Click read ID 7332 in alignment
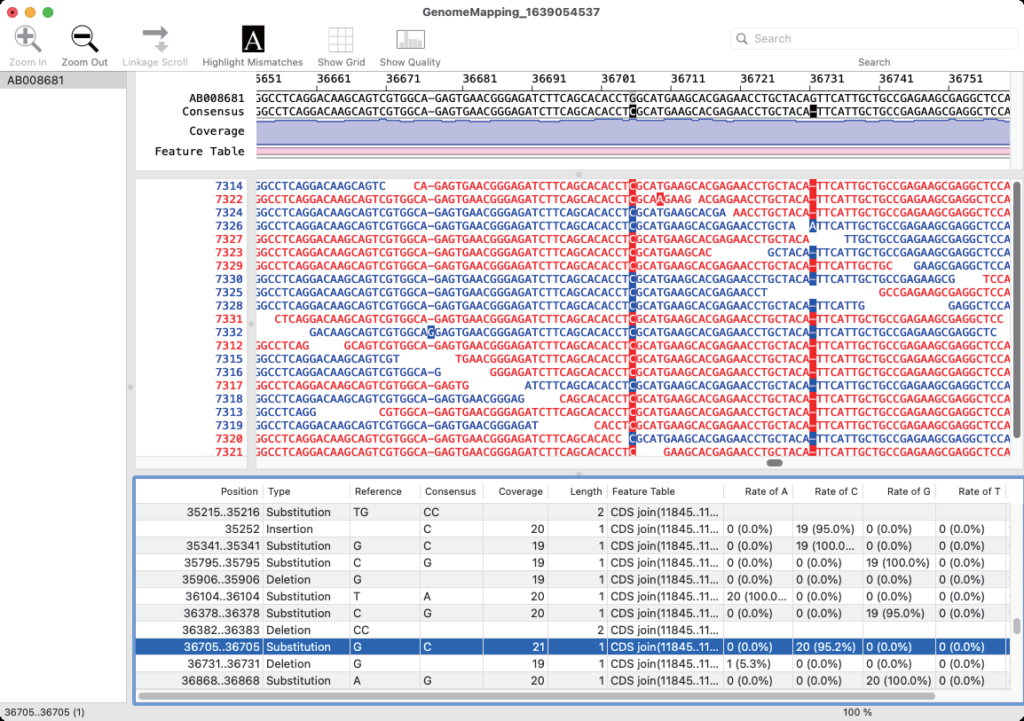This screenshot has height=721, width=1024. [229, 332]
